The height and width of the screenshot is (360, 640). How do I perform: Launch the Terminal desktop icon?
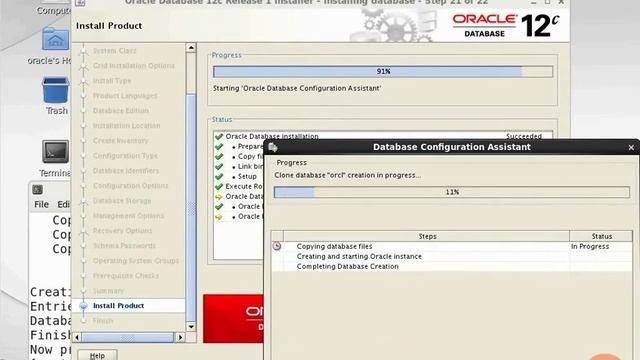(56, 151)
